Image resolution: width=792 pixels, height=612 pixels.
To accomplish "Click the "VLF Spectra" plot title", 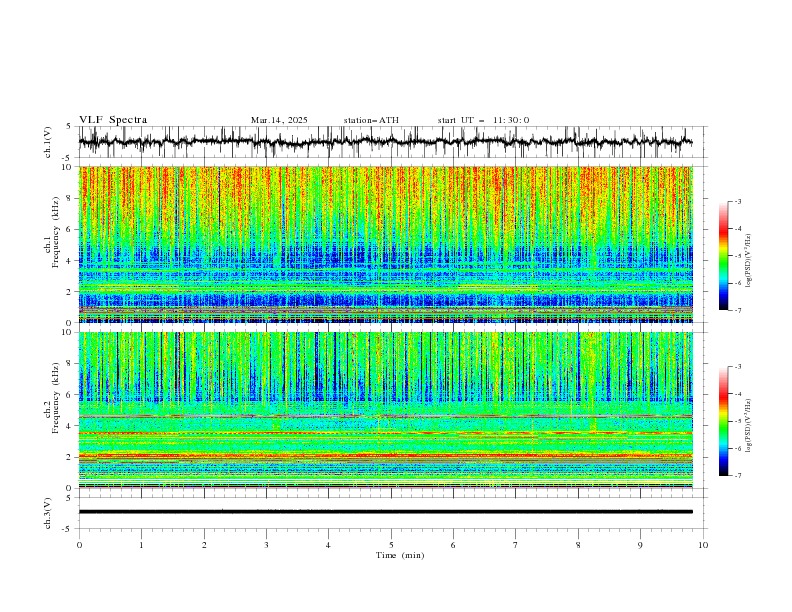I will [x=113, y=120].
